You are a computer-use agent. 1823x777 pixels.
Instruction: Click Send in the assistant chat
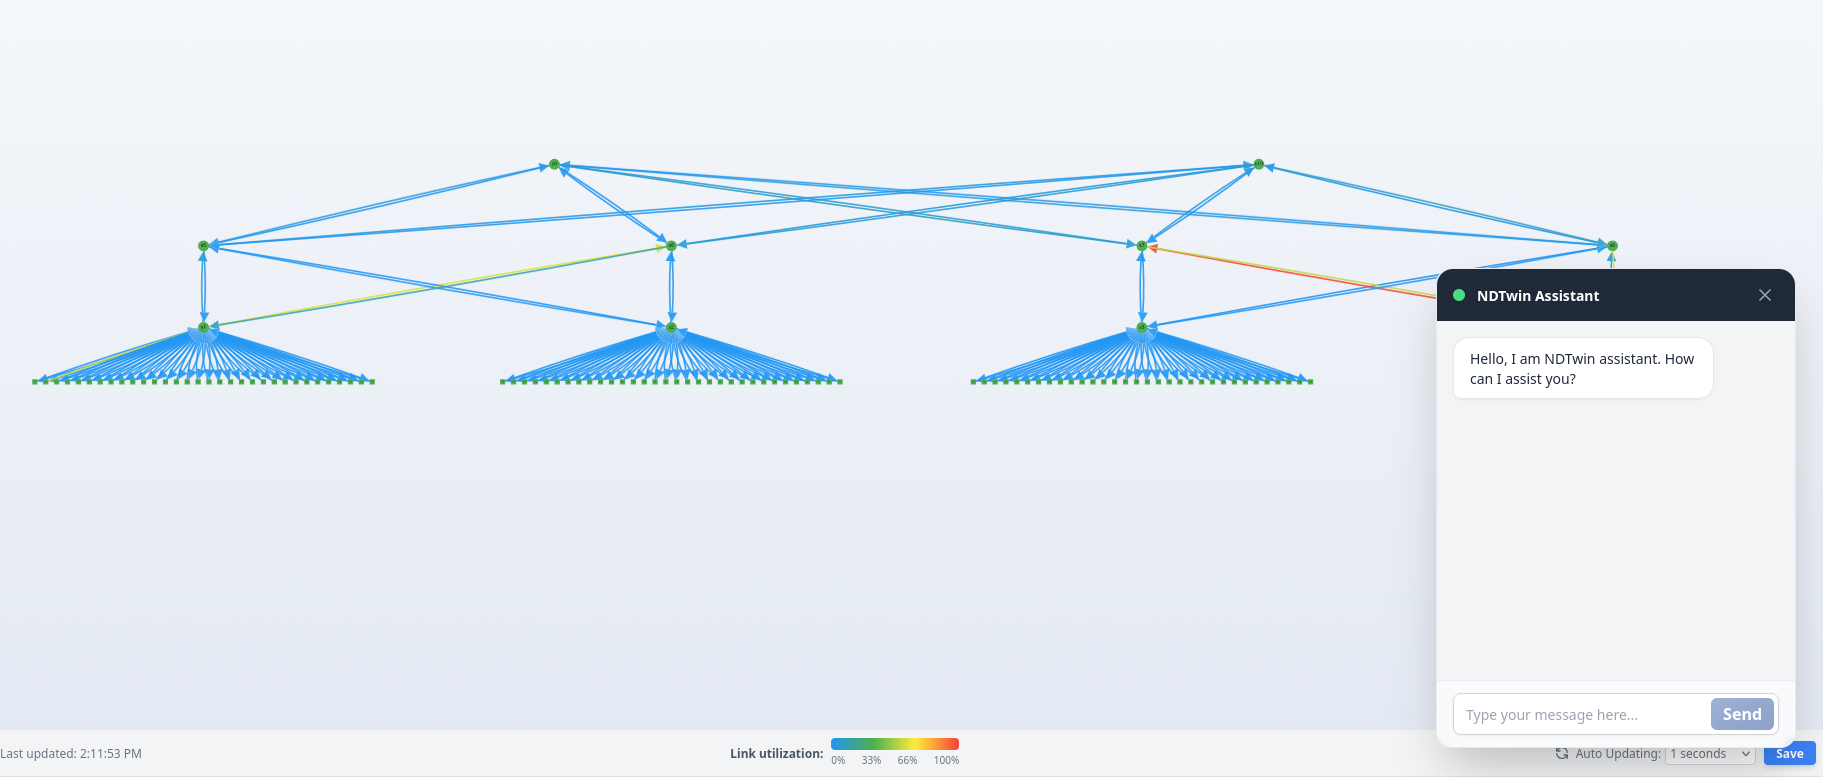coord(1741,714)
